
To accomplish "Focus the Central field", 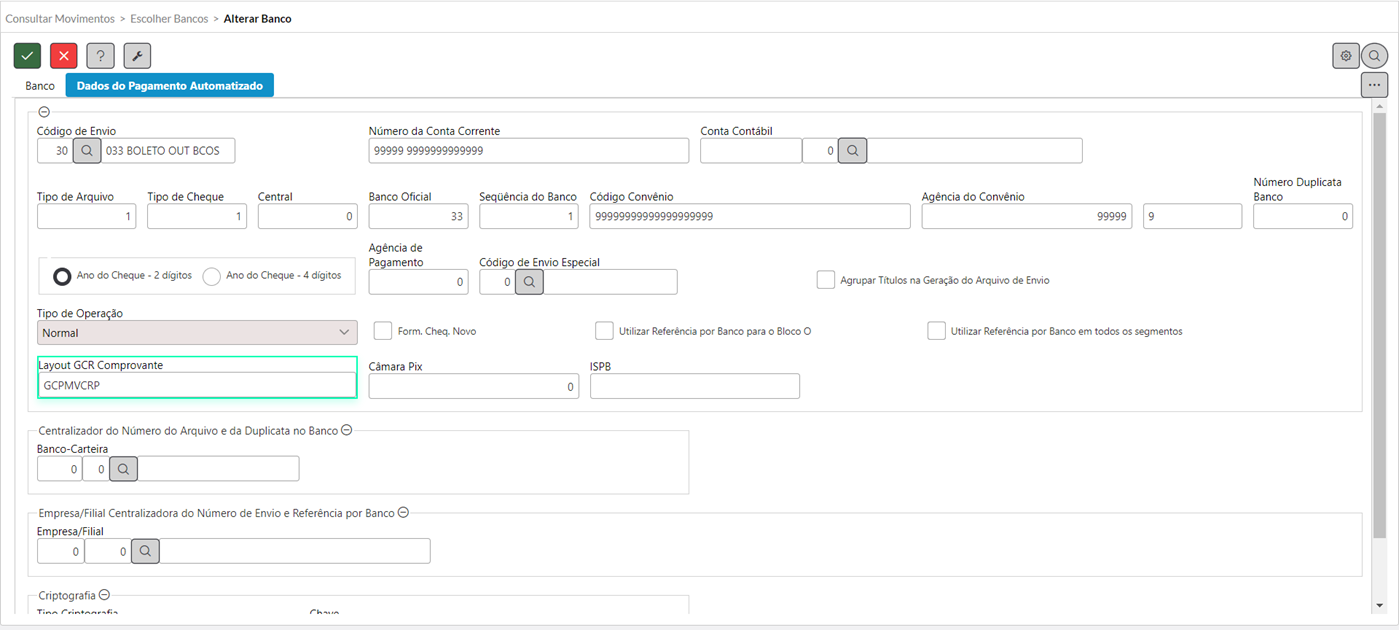I will pos(308,216).
